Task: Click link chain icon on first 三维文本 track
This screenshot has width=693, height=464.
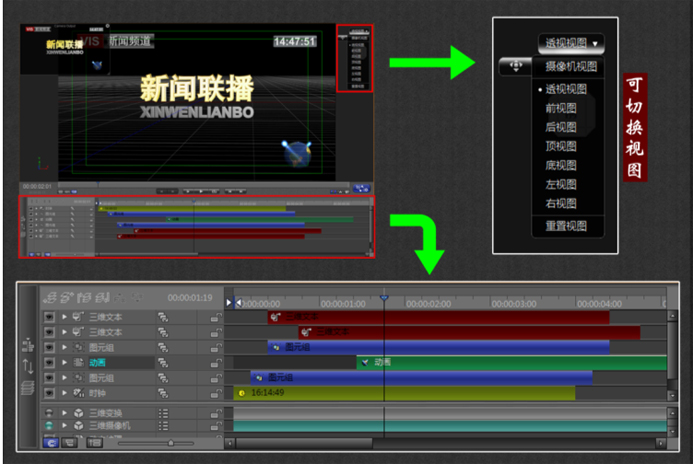Action: [x=163, y=317]
